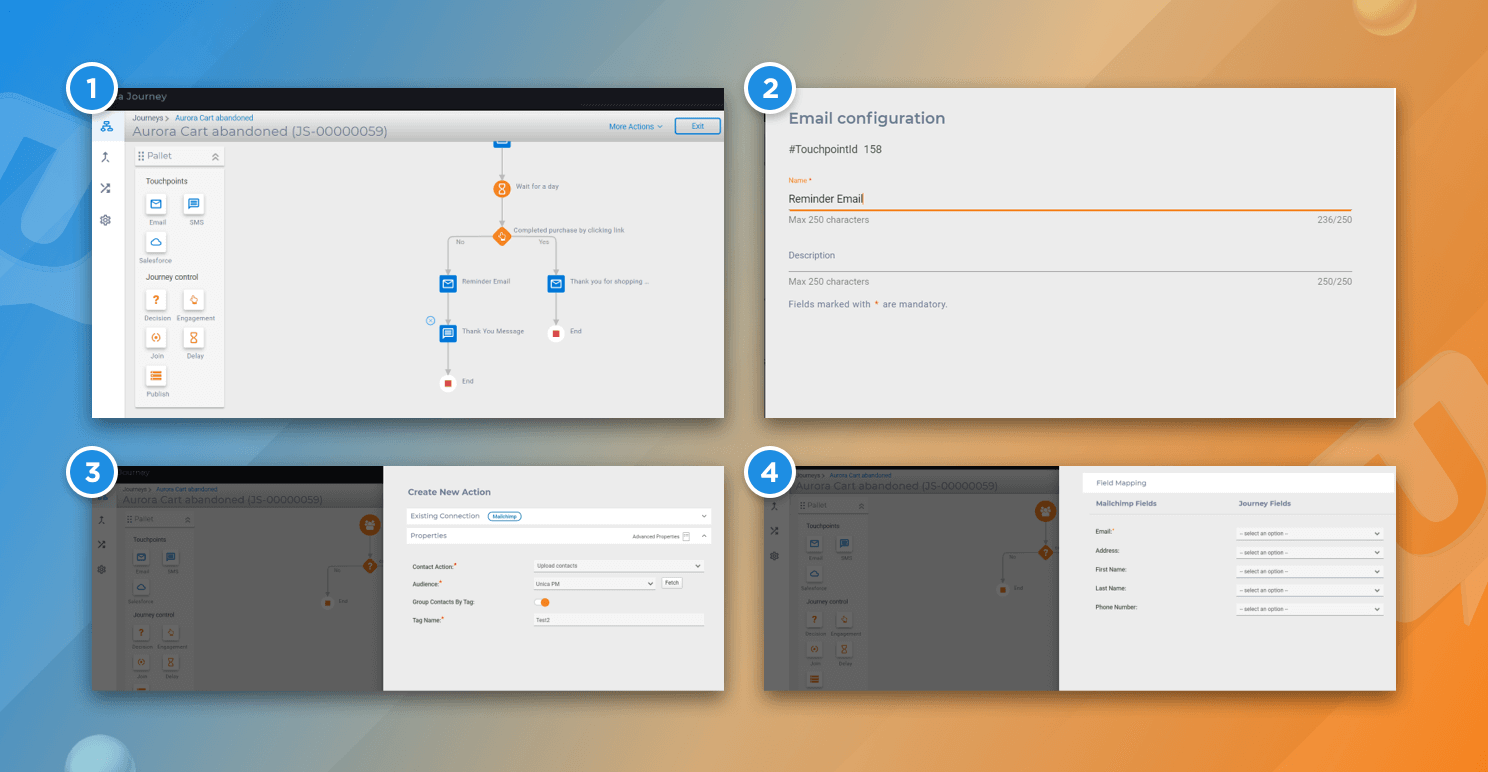Click the Reminder Email node in the canvas
The width and height of the screenshot is (1488, 772).
point(448,282)
